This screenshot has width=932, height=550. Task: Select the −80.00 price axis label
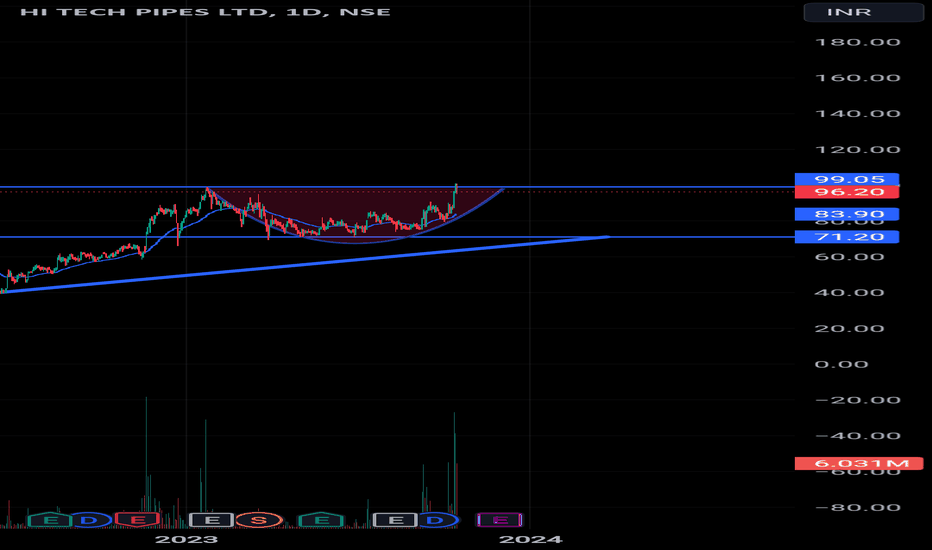pyautogui.click(x=858, y=507)
